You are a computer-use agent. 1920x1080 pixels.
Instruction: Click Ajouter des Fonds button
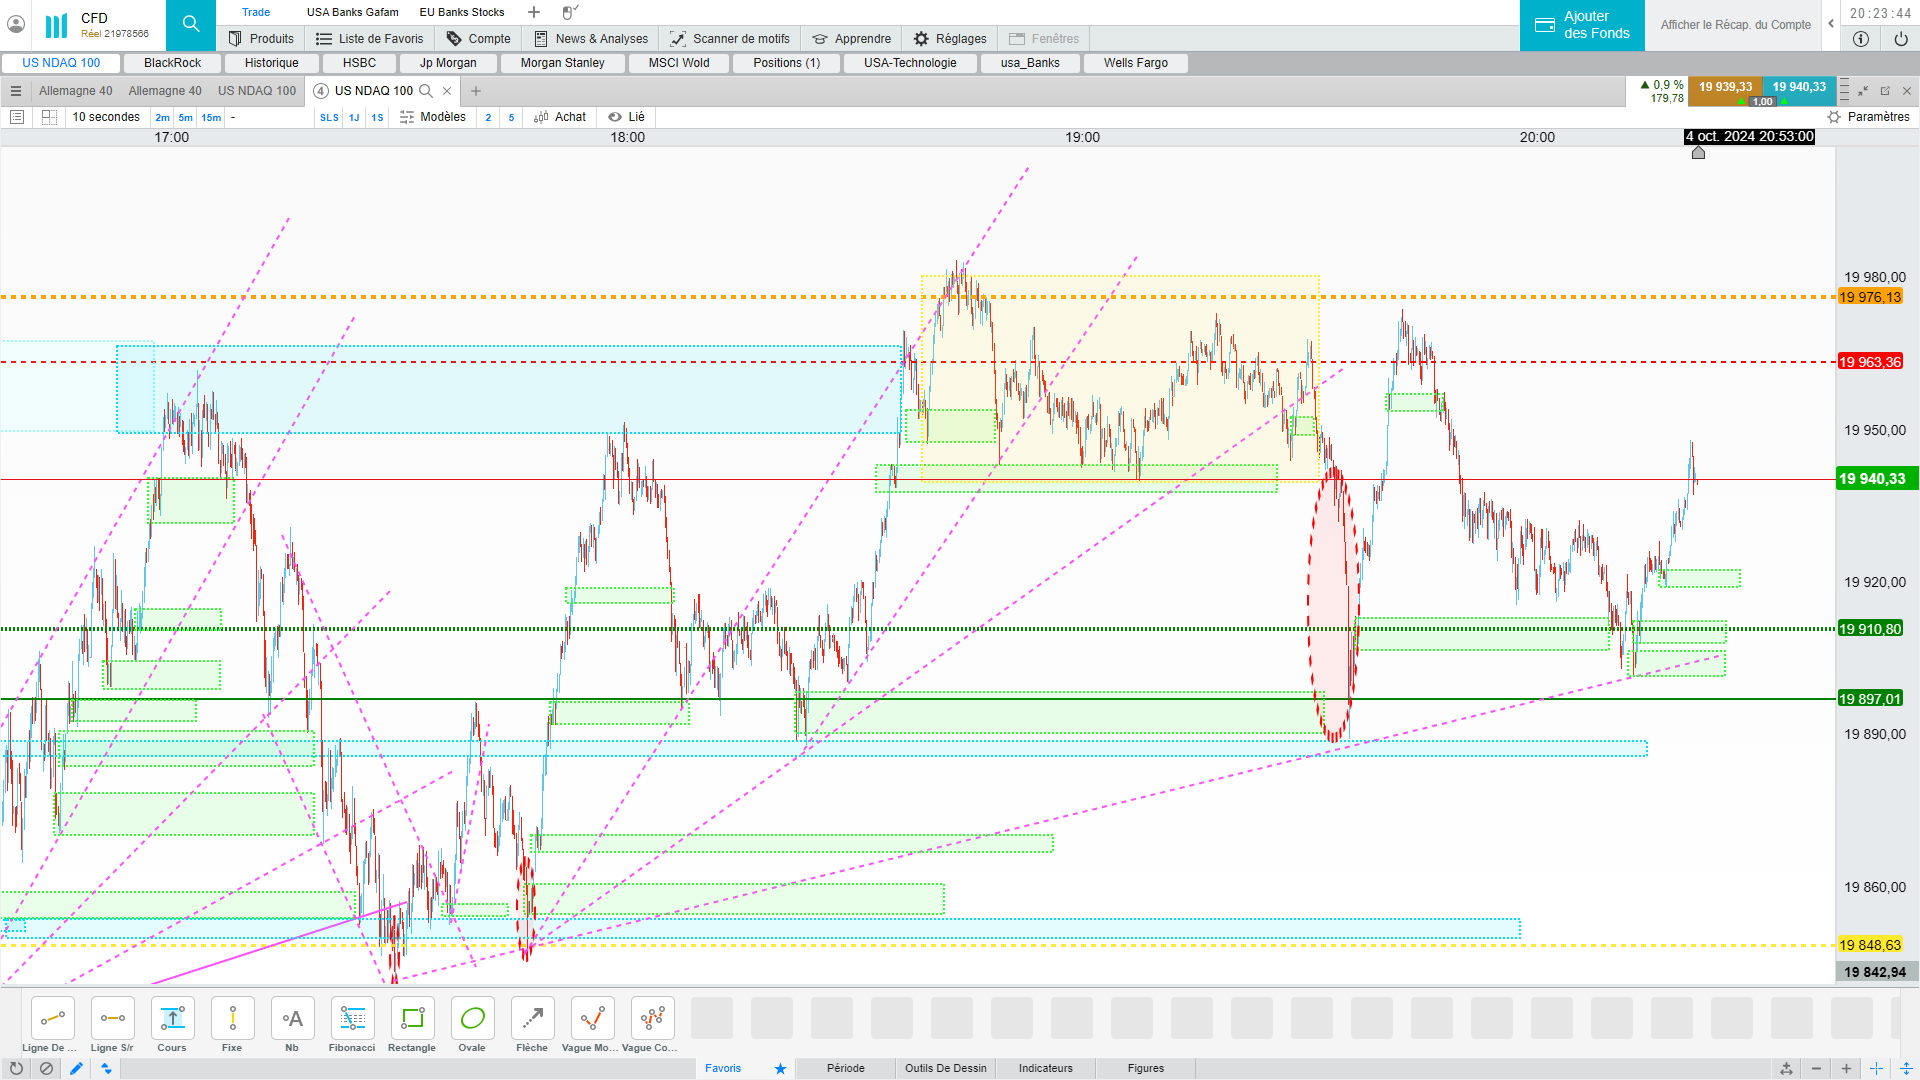1582,25
